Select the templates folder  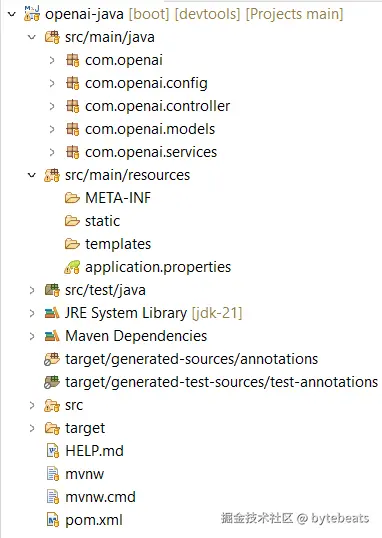pos(118,244)
